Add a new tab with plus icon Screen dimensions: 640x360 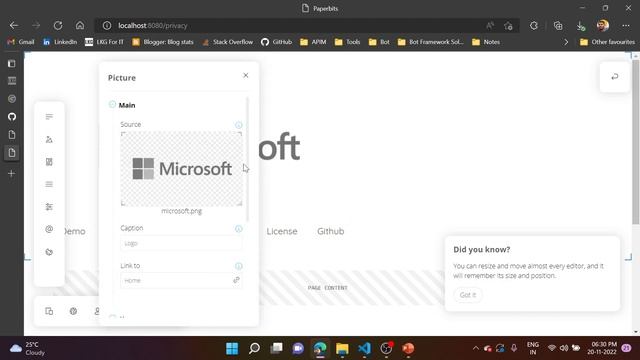(11, 174)
